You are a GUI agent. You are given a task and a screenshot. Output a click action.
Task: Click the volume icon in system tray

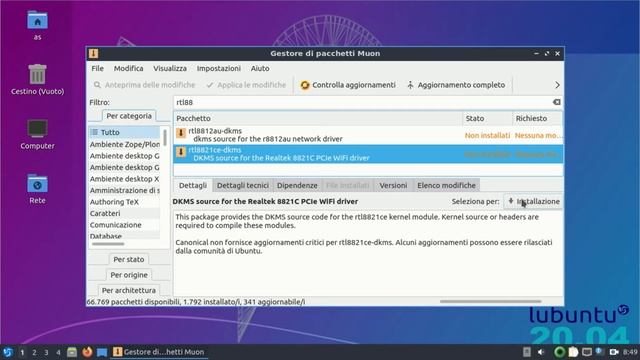click(x=541, y=352)
